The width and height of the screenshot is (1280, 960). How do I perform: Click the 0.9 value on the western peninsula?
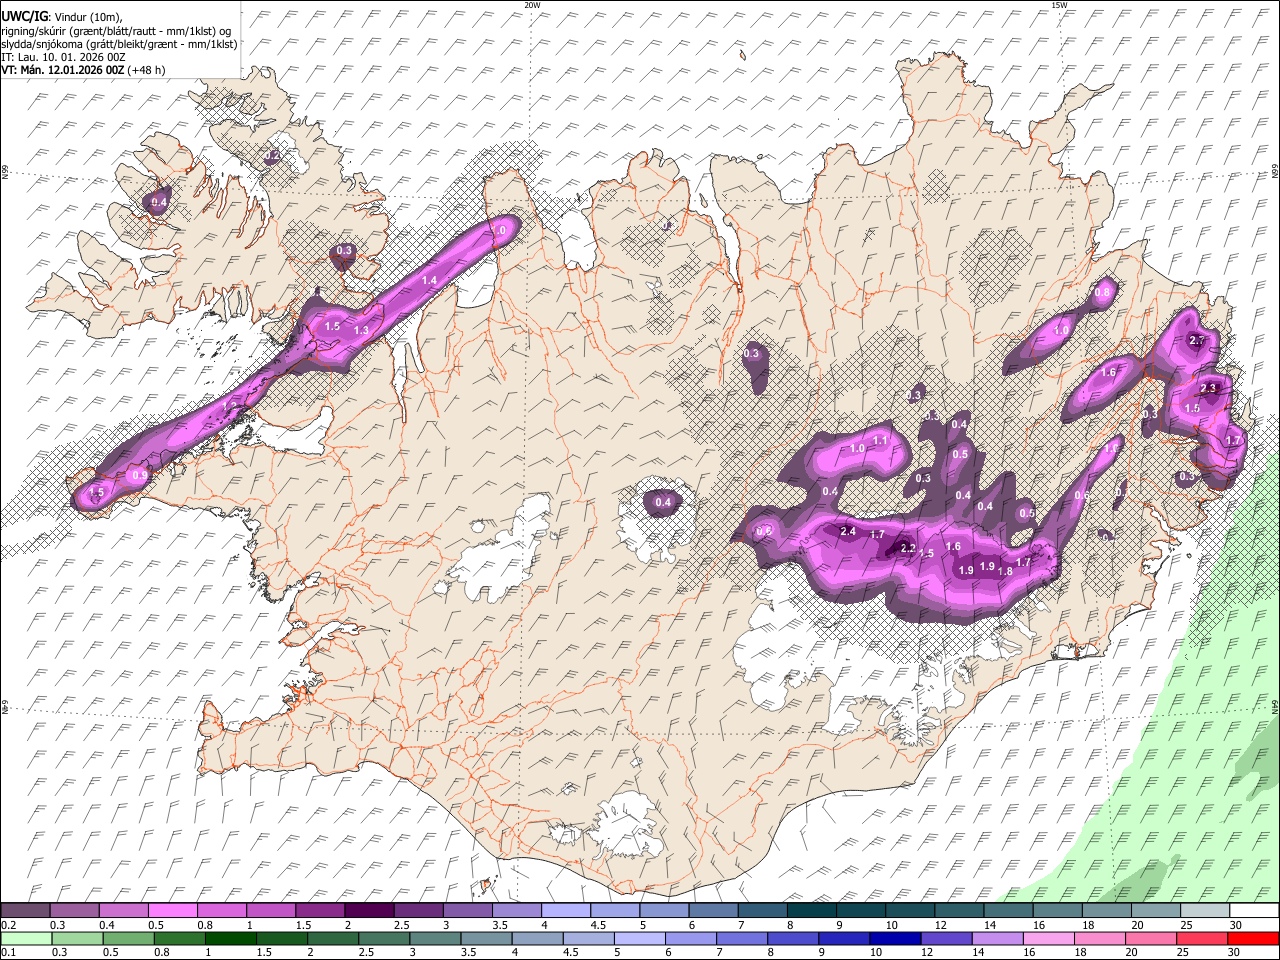(140, 475)
